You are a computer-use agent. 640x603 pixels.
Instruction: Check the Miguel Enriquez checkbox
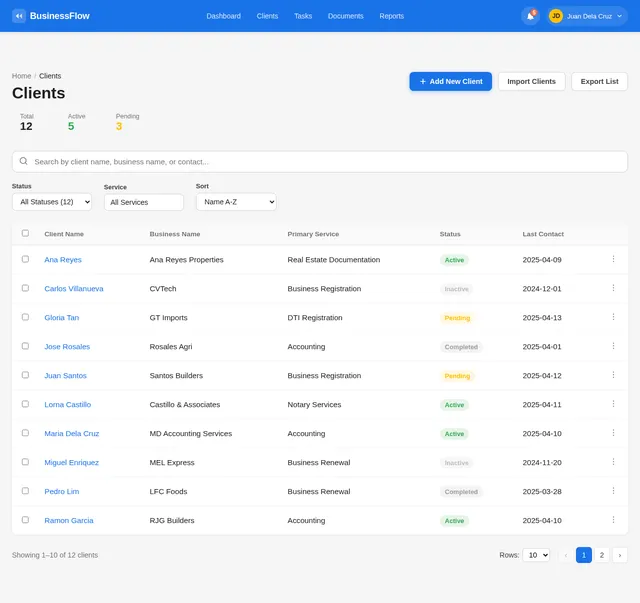[25, 462]
